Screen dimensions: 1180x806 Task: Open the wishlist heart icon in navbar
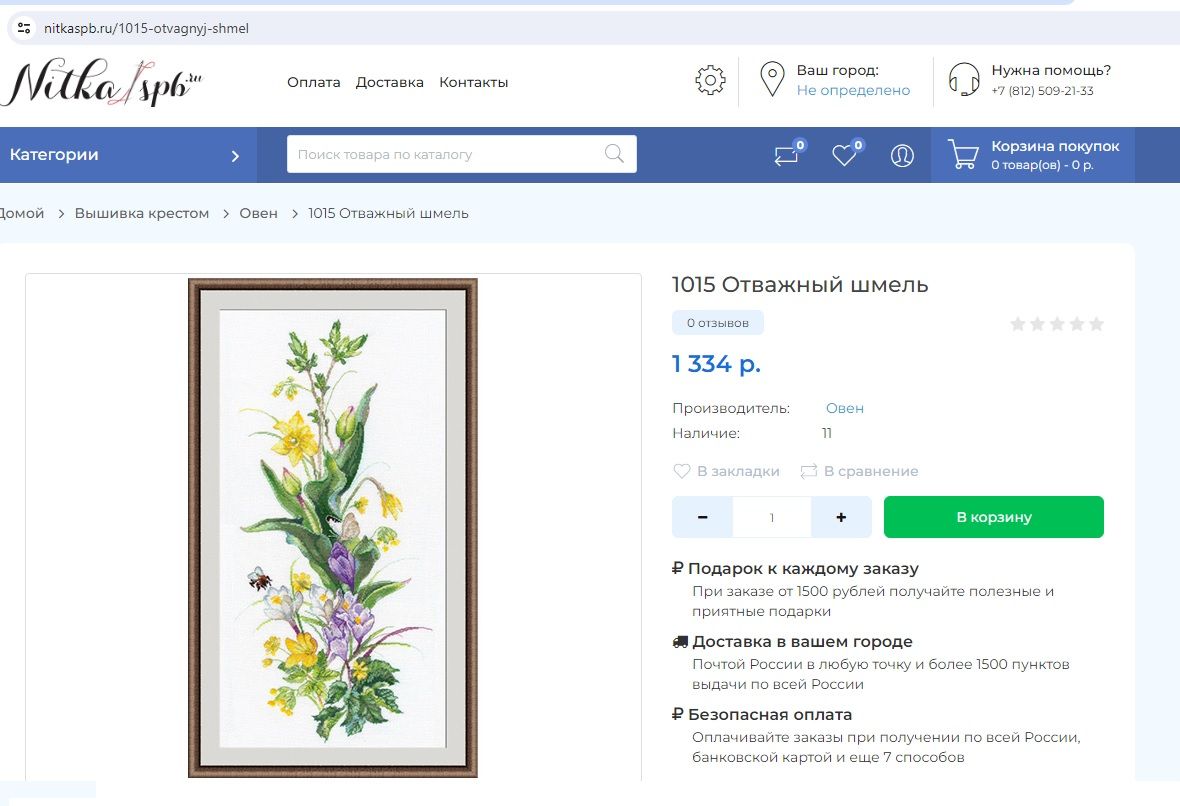pos(845,155)
